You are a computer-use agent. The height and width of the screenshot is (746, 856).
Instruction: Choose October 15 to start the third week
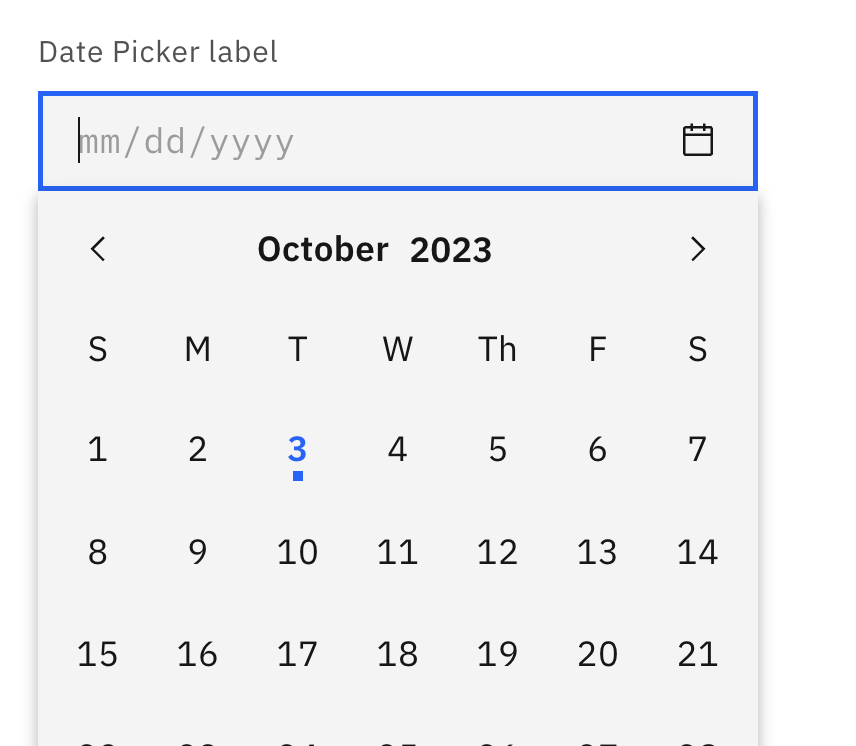tap(97, 654)
